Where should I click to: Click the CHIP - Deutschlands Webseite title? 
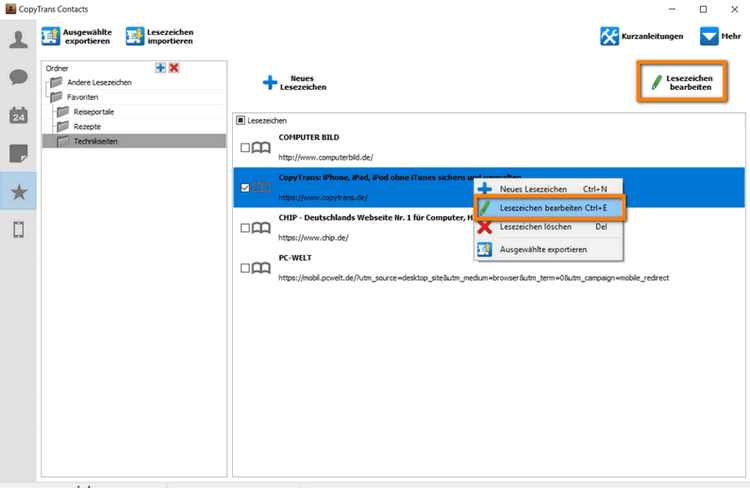(x=375, y=218)
